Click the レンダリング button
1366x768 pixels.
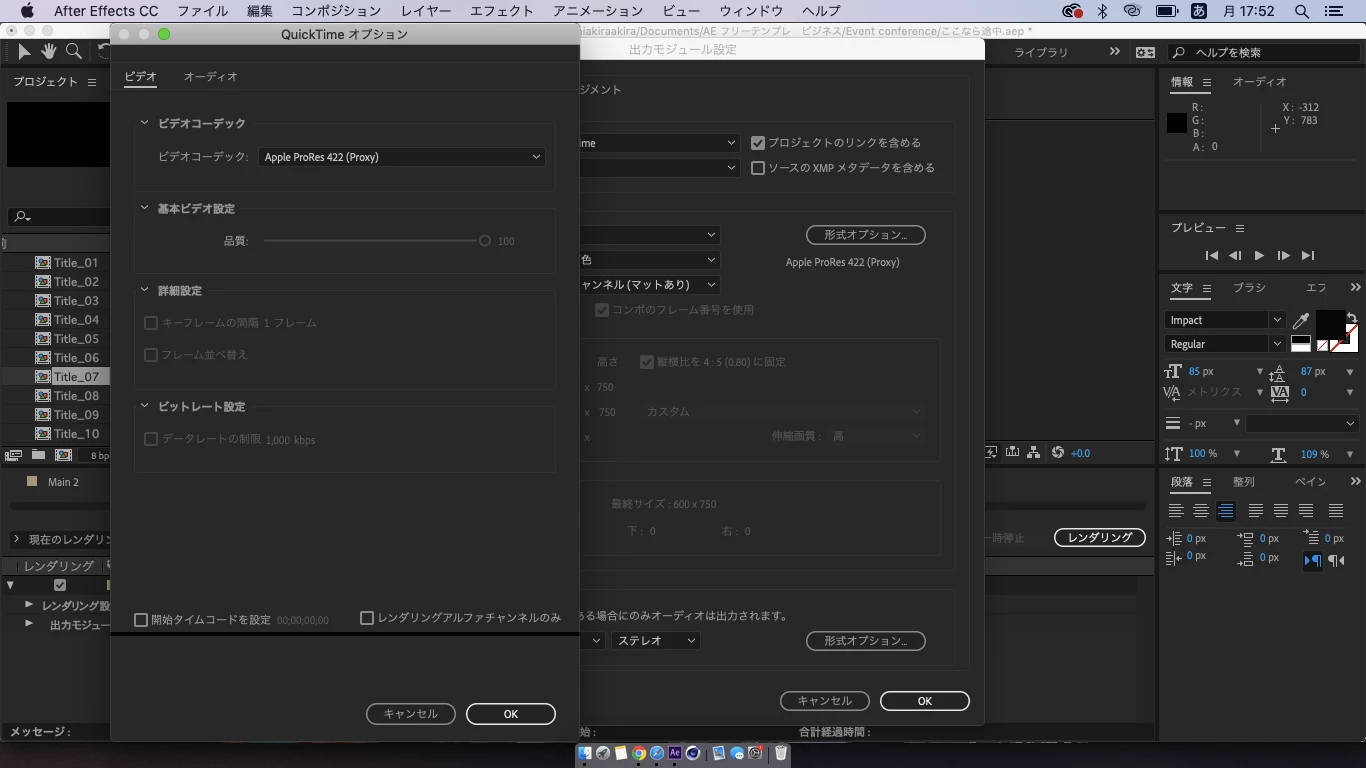1100,538
